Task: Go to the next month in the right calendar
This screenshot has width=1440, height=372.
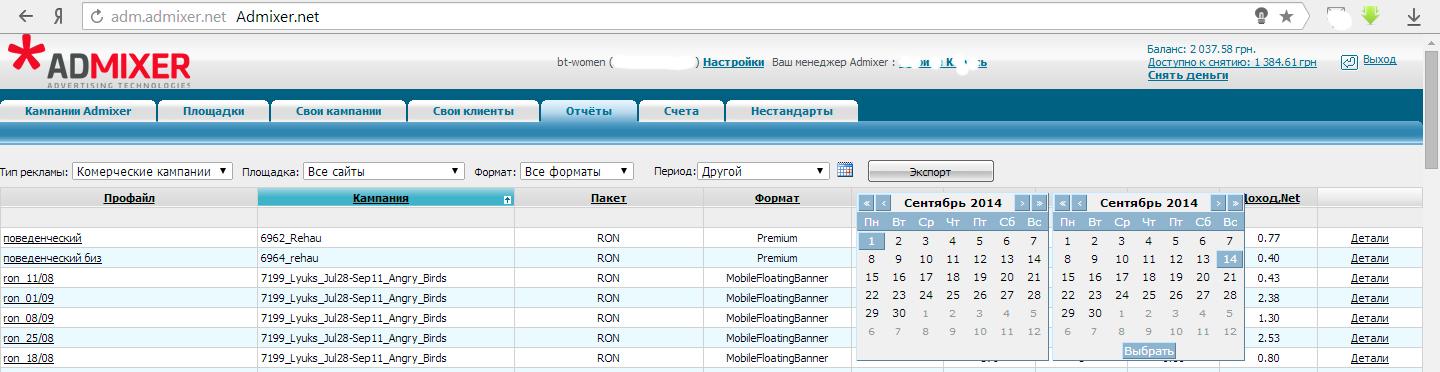Action: click(1219, 203)
